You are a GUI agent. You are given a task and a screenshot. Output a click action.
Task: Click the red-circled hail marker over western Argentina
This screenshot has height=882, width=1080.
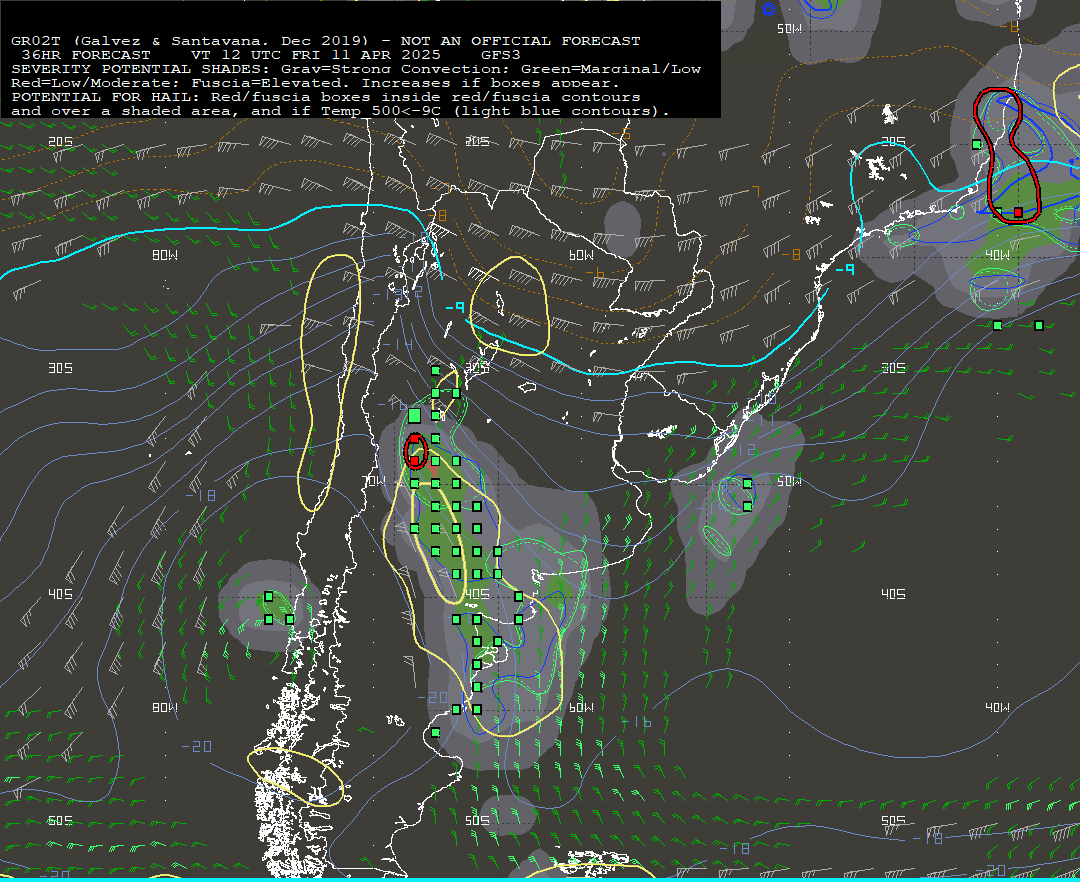coord(415,452)
